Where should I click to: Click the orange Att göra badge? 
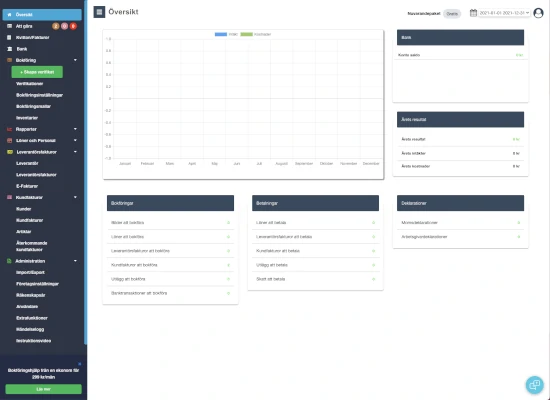pos(55,26)
